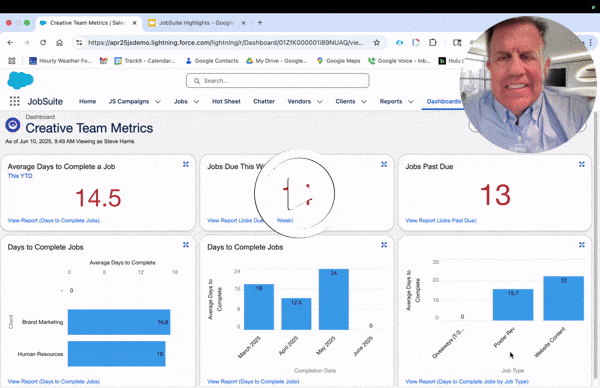Click the browser forward arrow
The image size is (600, 388).
pyautogui.click(x=26, y=42)
